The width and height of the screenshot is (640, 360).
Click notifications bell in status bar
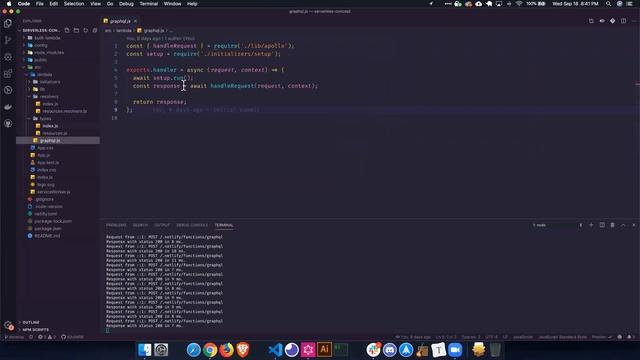pyautogui.click(x=630, y=337)
